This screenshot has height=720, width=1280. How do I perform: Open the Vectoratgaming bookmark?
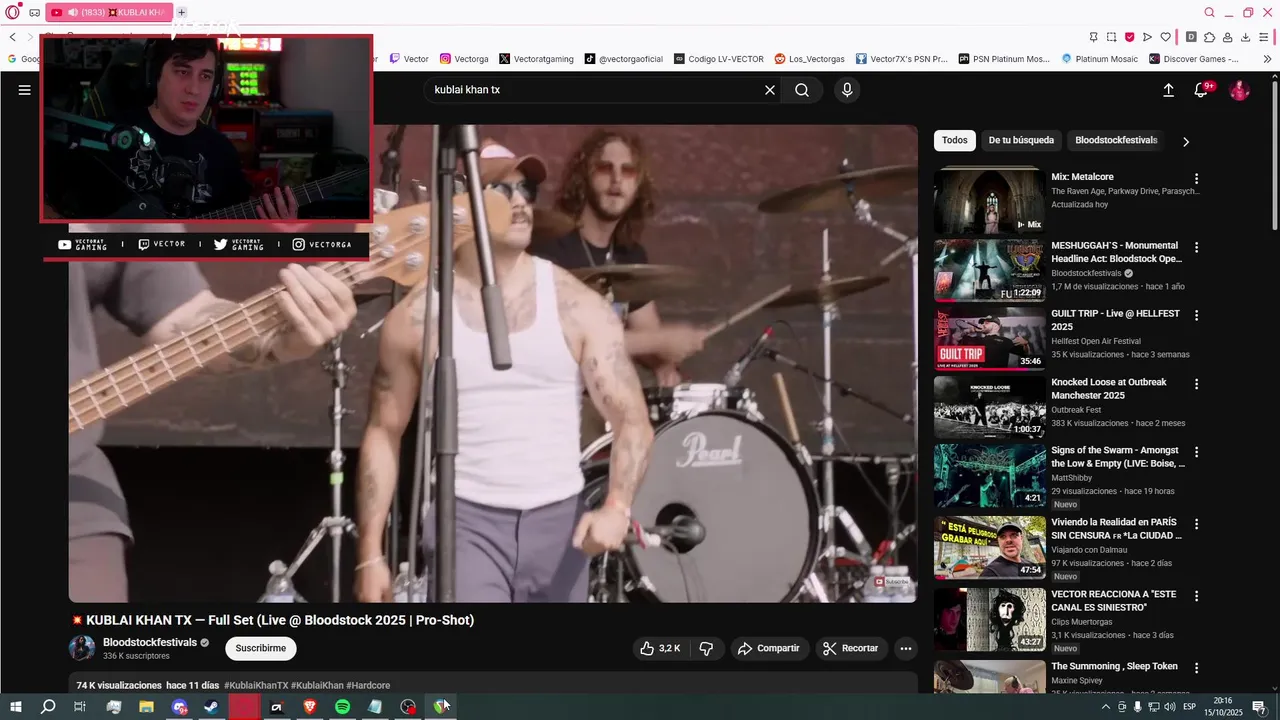pyautogui.click(x=536, y=59)
